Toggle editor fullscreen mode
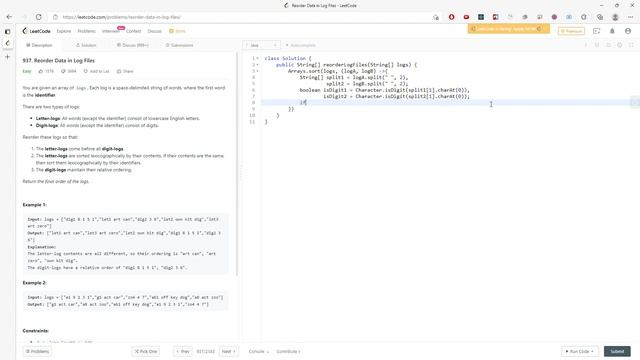 pyautogui.click(x=631, y=45)
